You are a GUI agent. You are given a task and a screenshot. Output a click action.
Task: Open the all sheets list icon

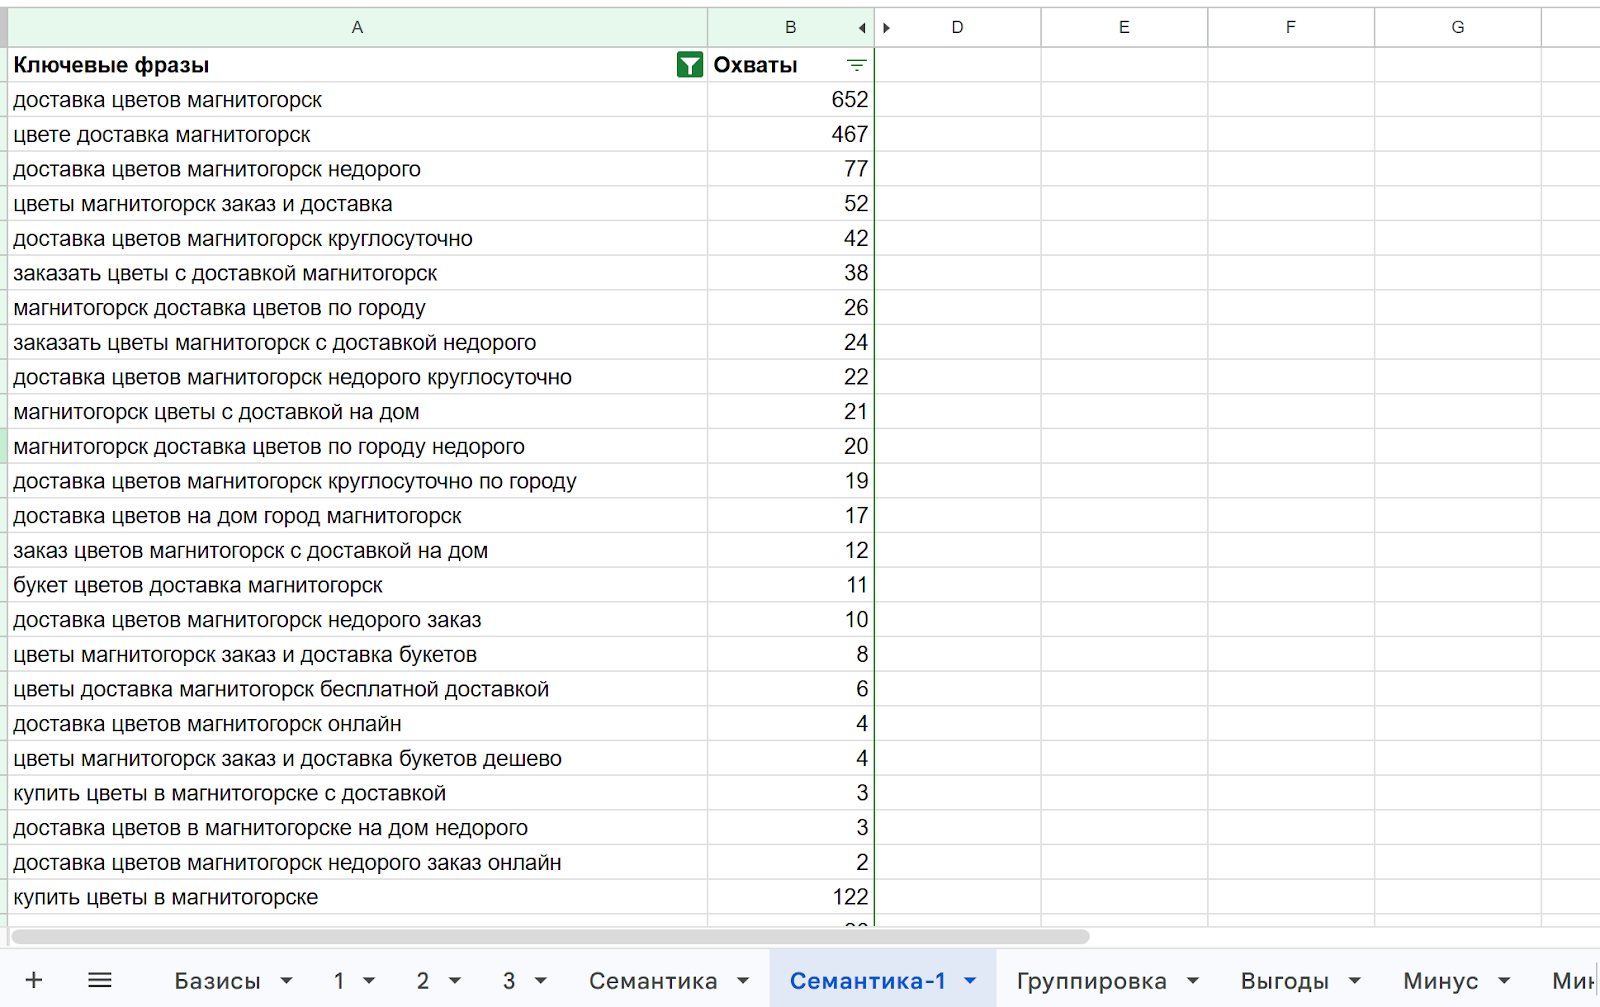100,980
